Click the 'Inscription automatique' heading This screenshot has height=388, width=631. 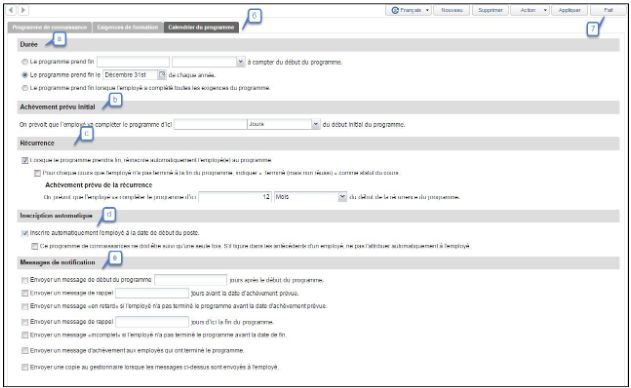click(56, 216)
